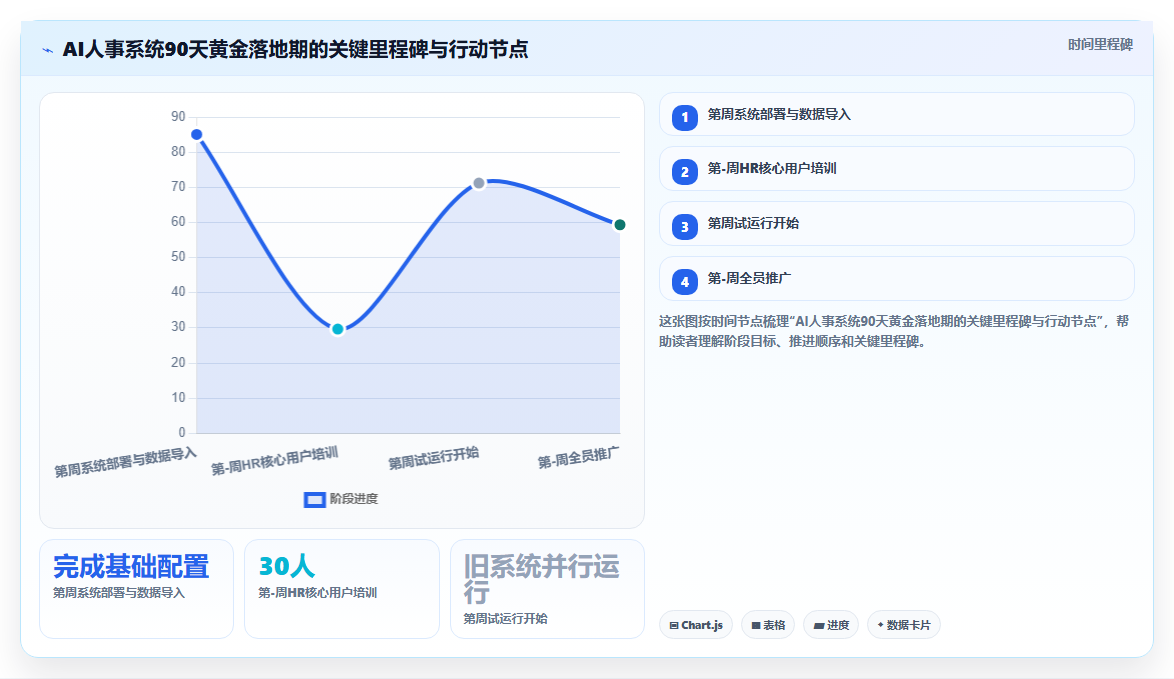The width and height of the screenshot is (1174, 679).
Task: Click the 数据卡片 tag
Action: (x=904, y=625)
